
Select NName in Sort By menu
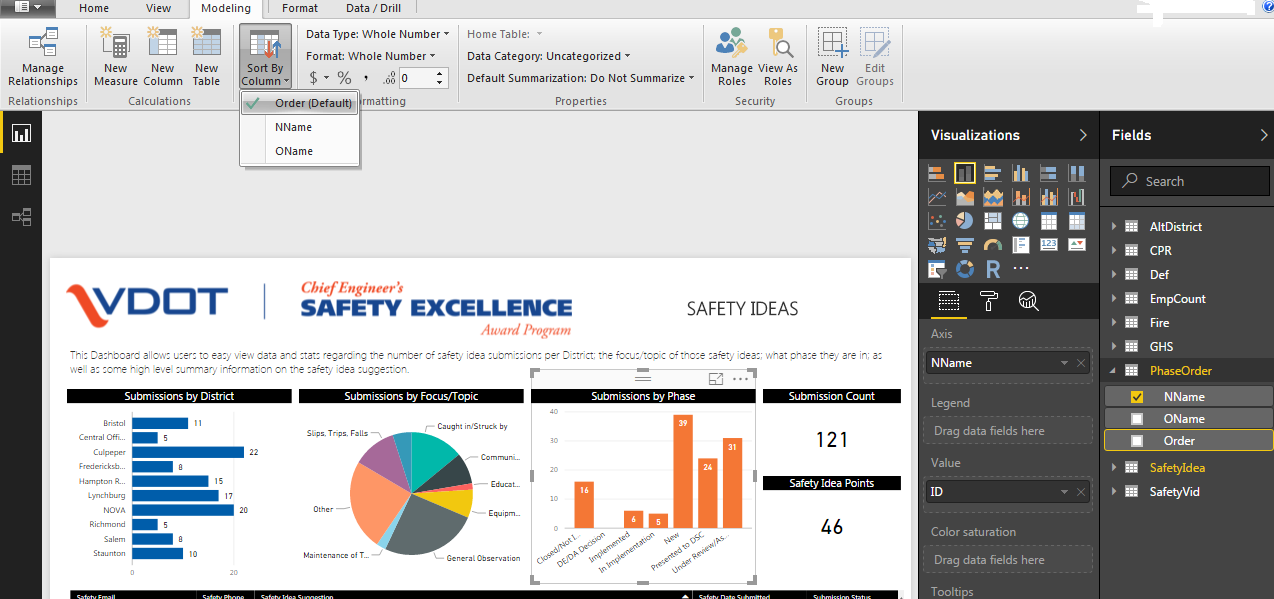click(299, 127)
